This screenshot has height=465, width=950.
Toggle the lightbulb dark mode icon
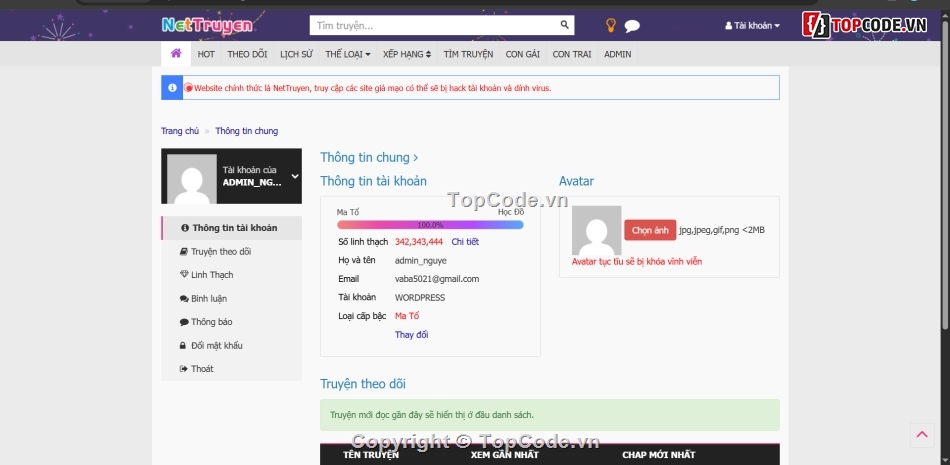coord(611,25)
